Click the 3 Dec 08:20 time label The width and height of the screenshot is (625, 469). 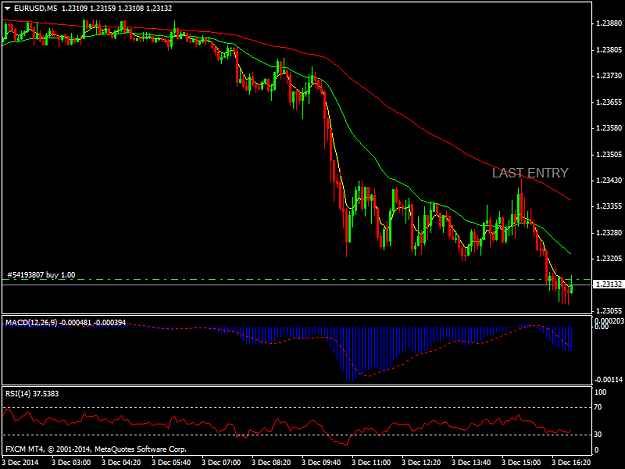click(271, 463)
